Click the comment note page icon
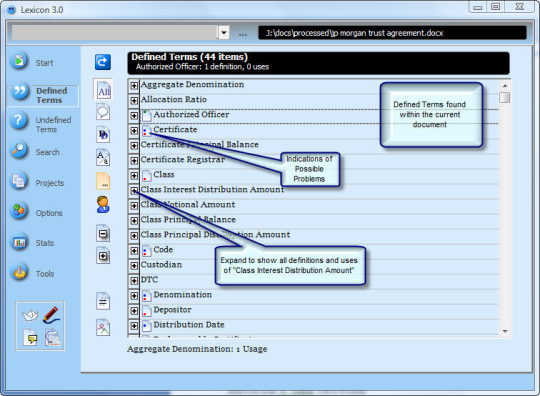 point(30,337)
